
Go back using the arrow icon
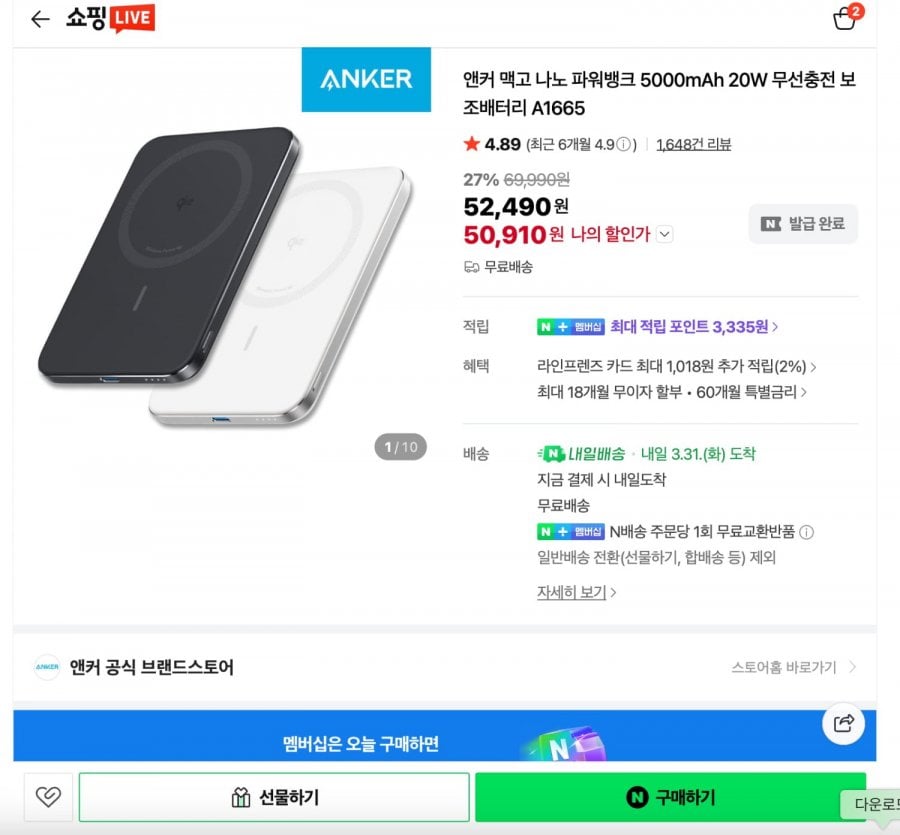coord(40,19)
